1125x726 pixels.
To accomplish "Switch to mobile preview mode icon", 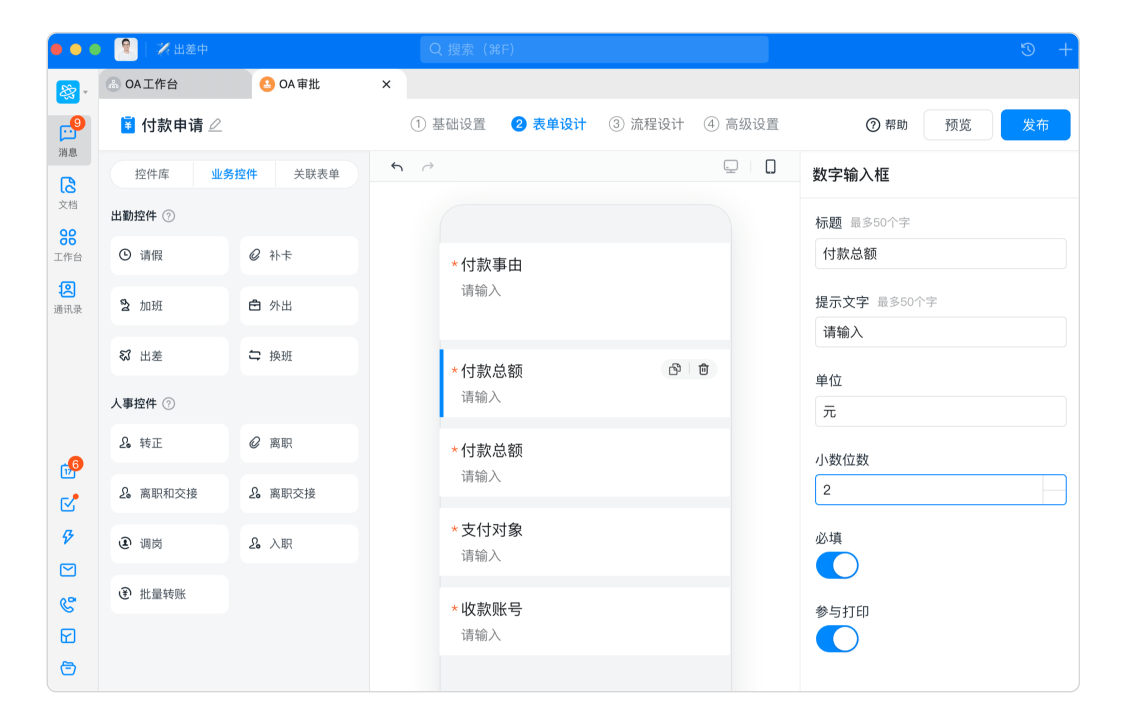I will (x=770, y=167).
